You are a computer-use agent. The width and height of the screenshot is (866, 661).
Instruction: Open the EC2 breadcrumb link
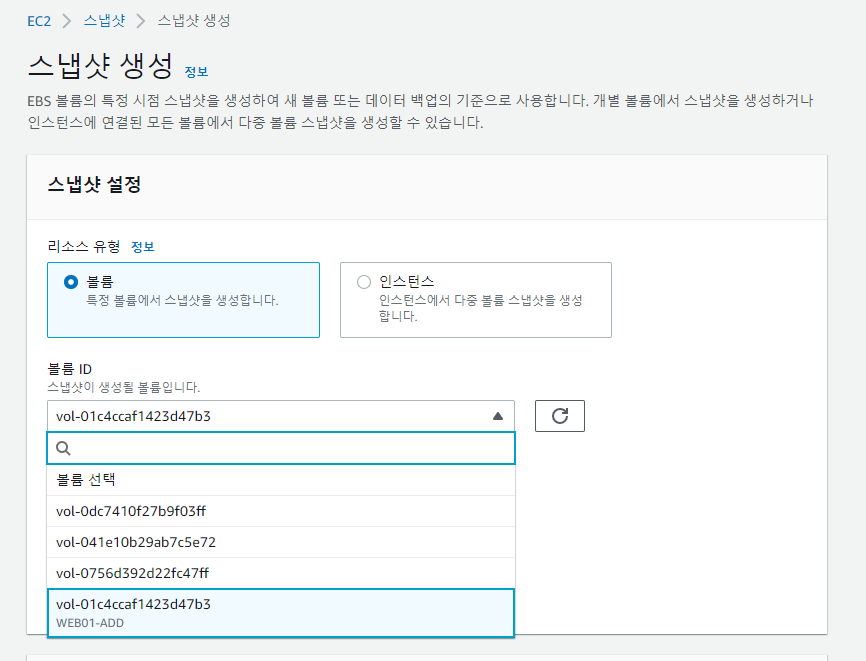(x=39, y=21)
